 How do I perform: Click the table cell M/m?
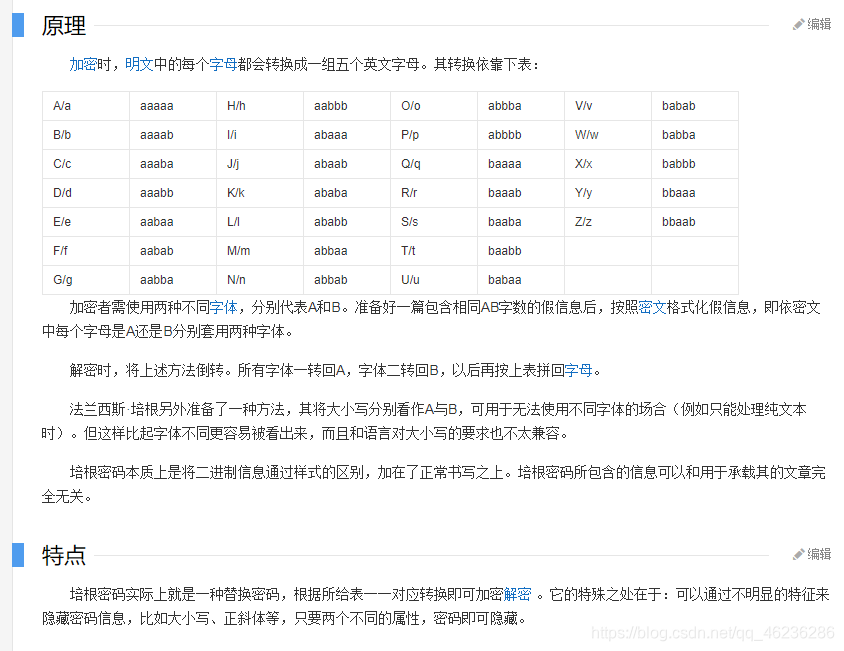point(260,251)
